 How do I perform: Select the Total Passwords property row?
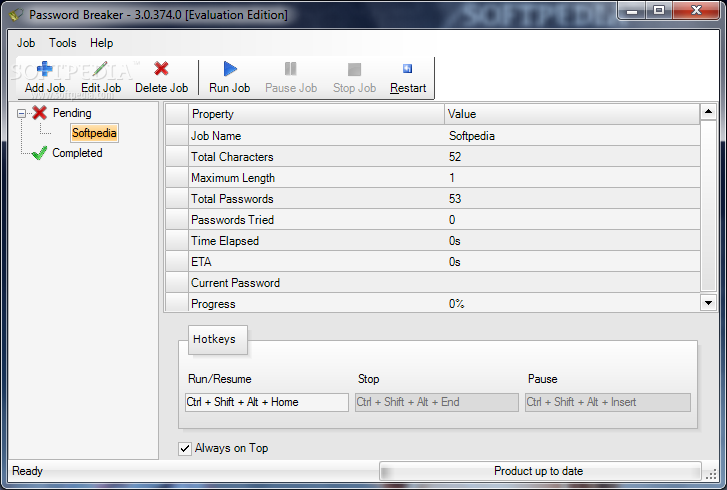click(433, 199)
